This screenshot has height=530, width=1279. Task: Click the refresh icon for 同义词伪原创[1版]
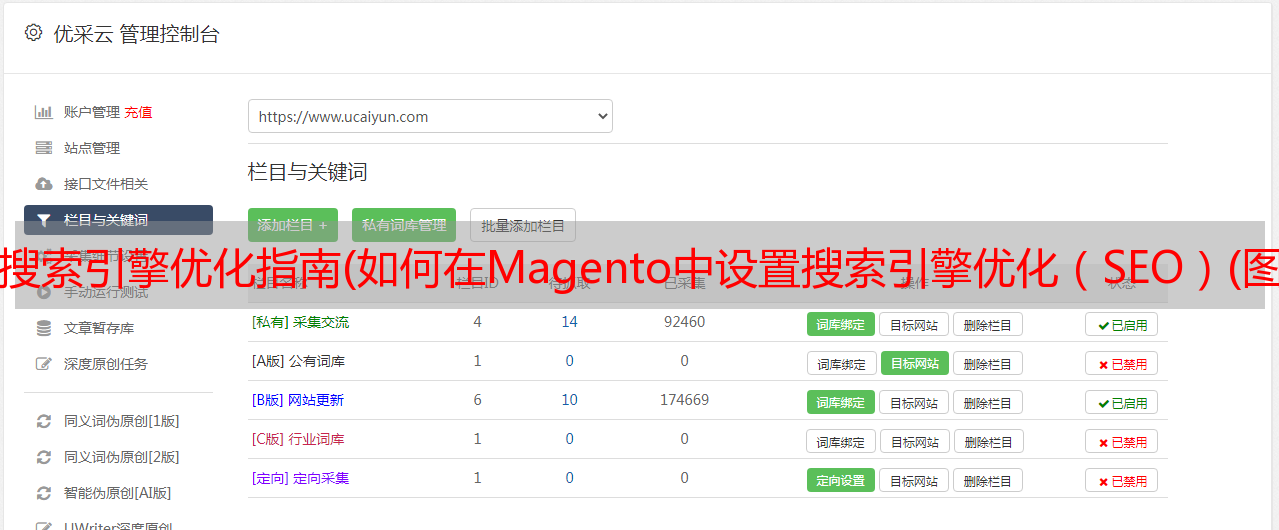(44, 421)
